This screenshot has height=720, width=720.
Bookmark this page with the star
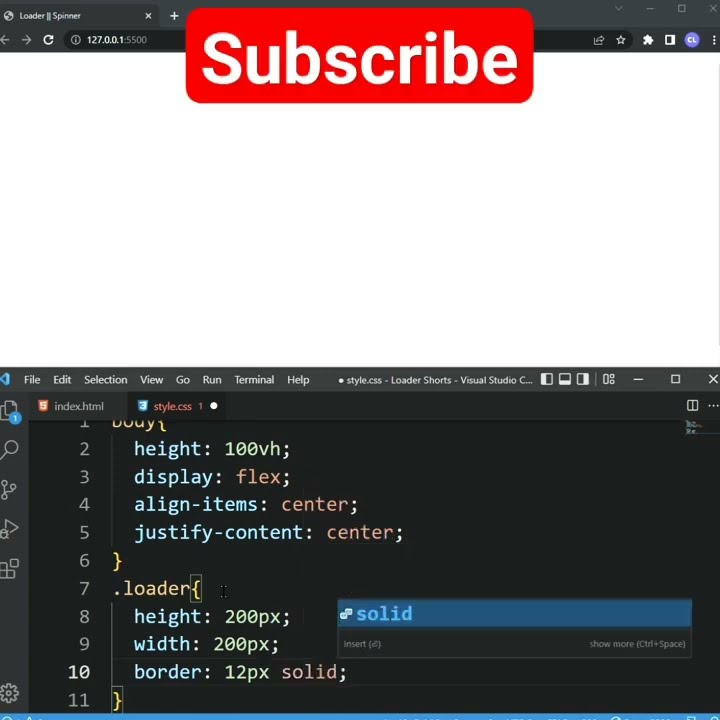(621, 40)
